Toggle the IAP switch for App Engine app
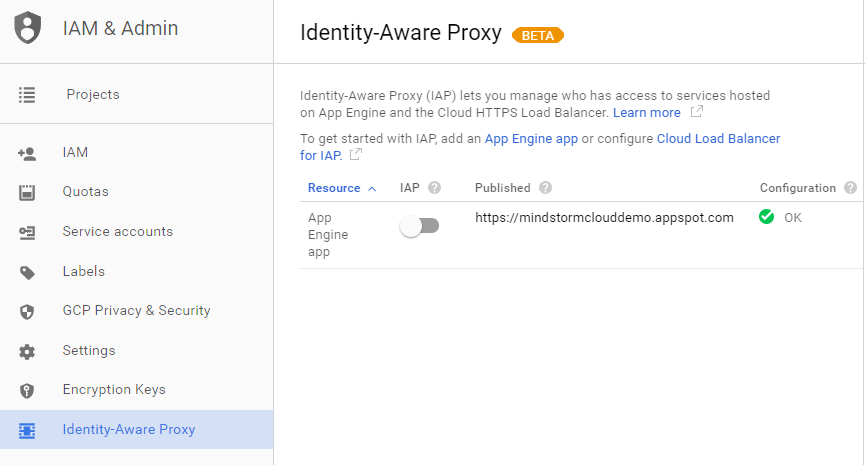865x465 pixels. 419,226
